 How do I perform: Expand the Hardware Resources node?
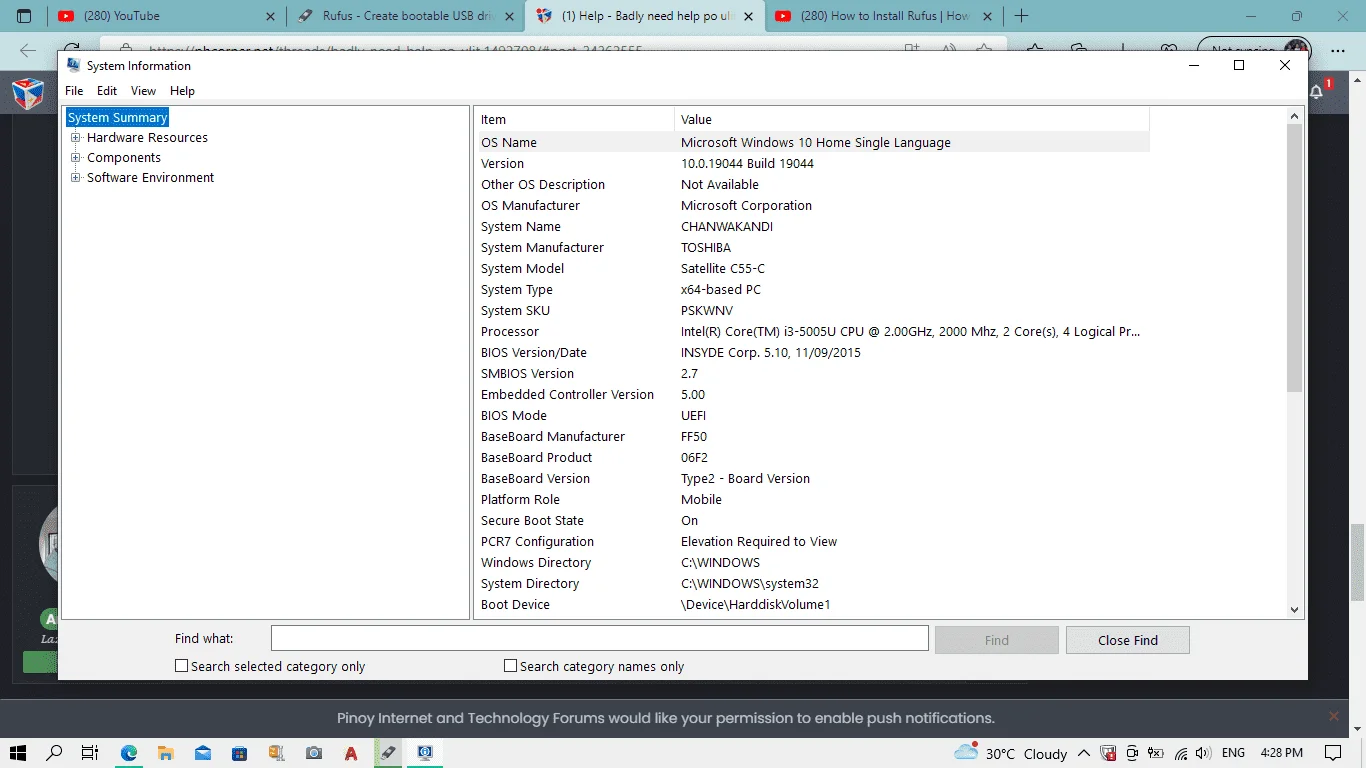[x=75, y=138]
